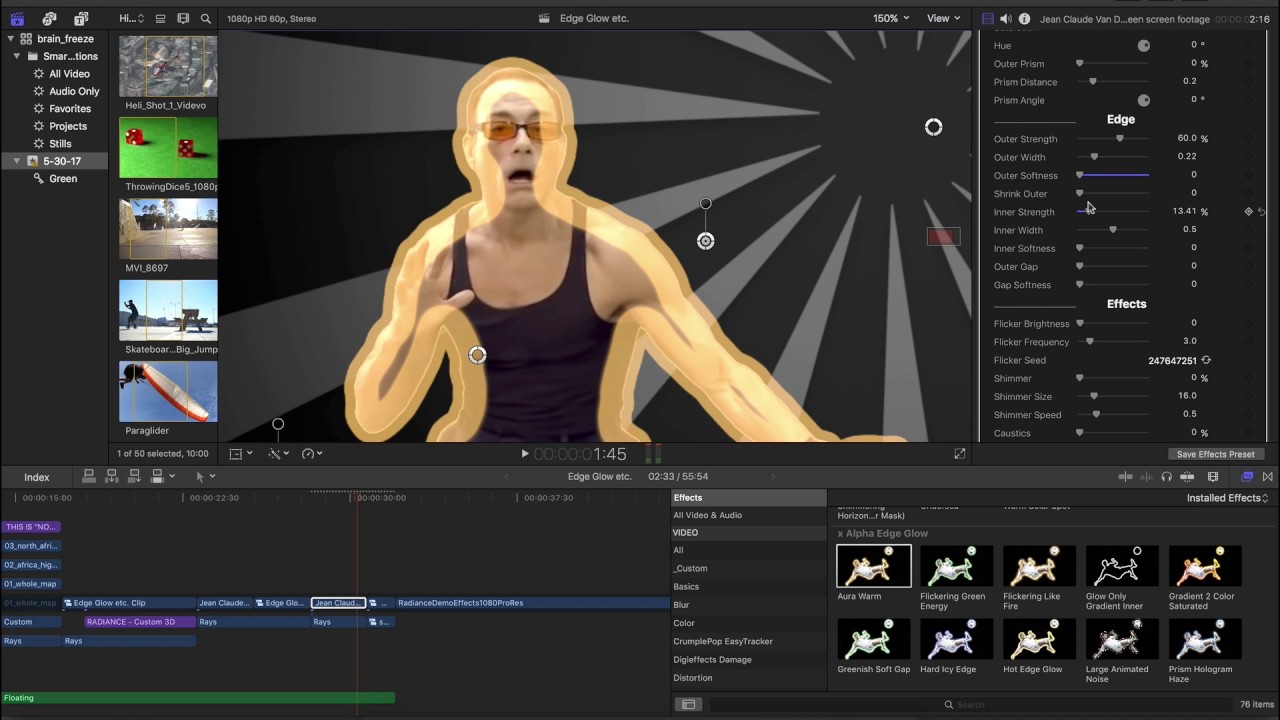
Task: Select the Aura Warm effect preset
Action: point(874,566)
